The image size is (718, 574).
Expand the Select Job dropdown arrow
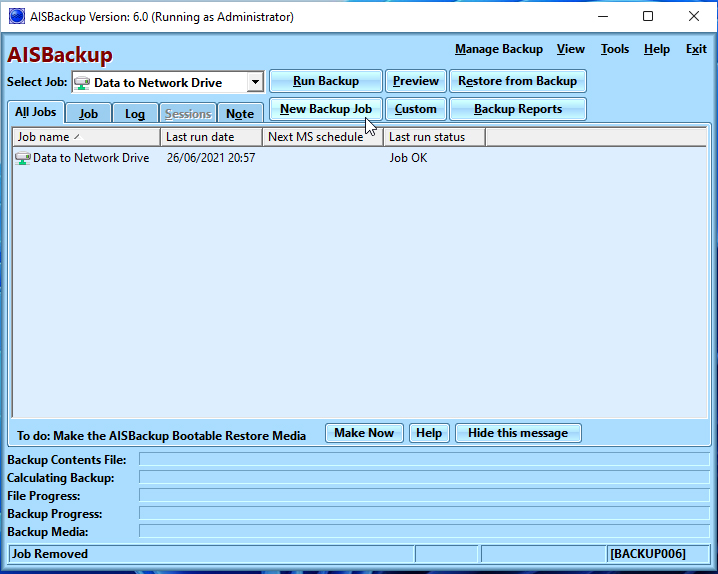[255, 83]
